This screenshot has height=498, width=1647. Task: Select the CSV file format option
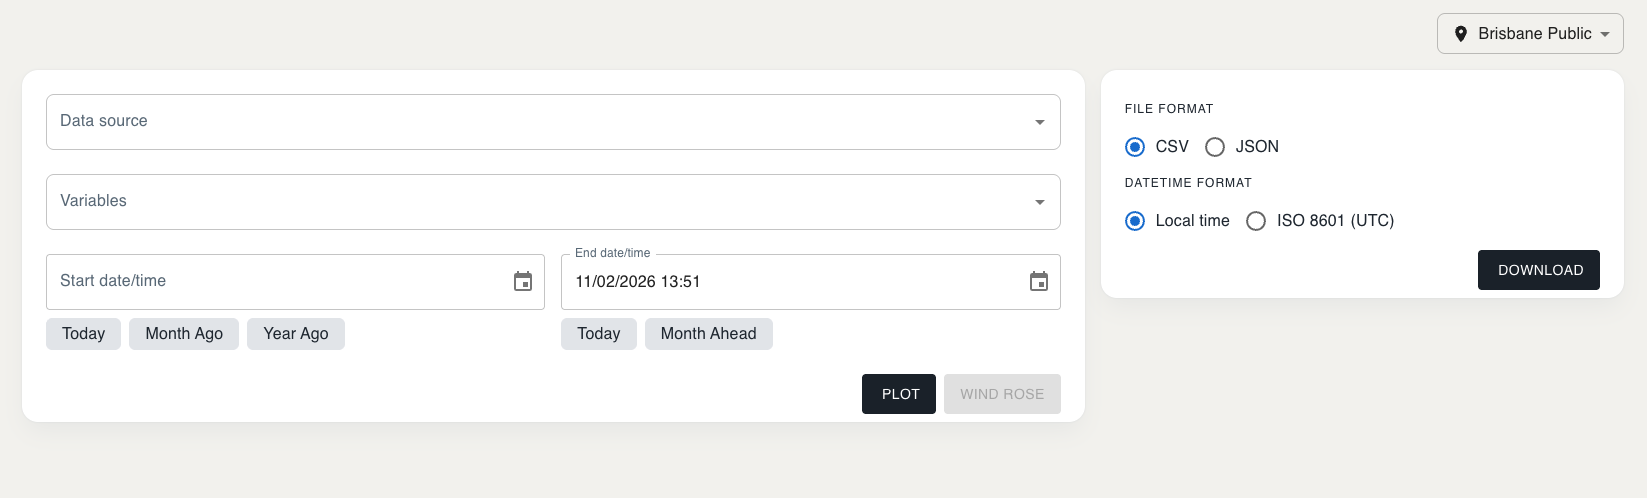coord(1135,147)
